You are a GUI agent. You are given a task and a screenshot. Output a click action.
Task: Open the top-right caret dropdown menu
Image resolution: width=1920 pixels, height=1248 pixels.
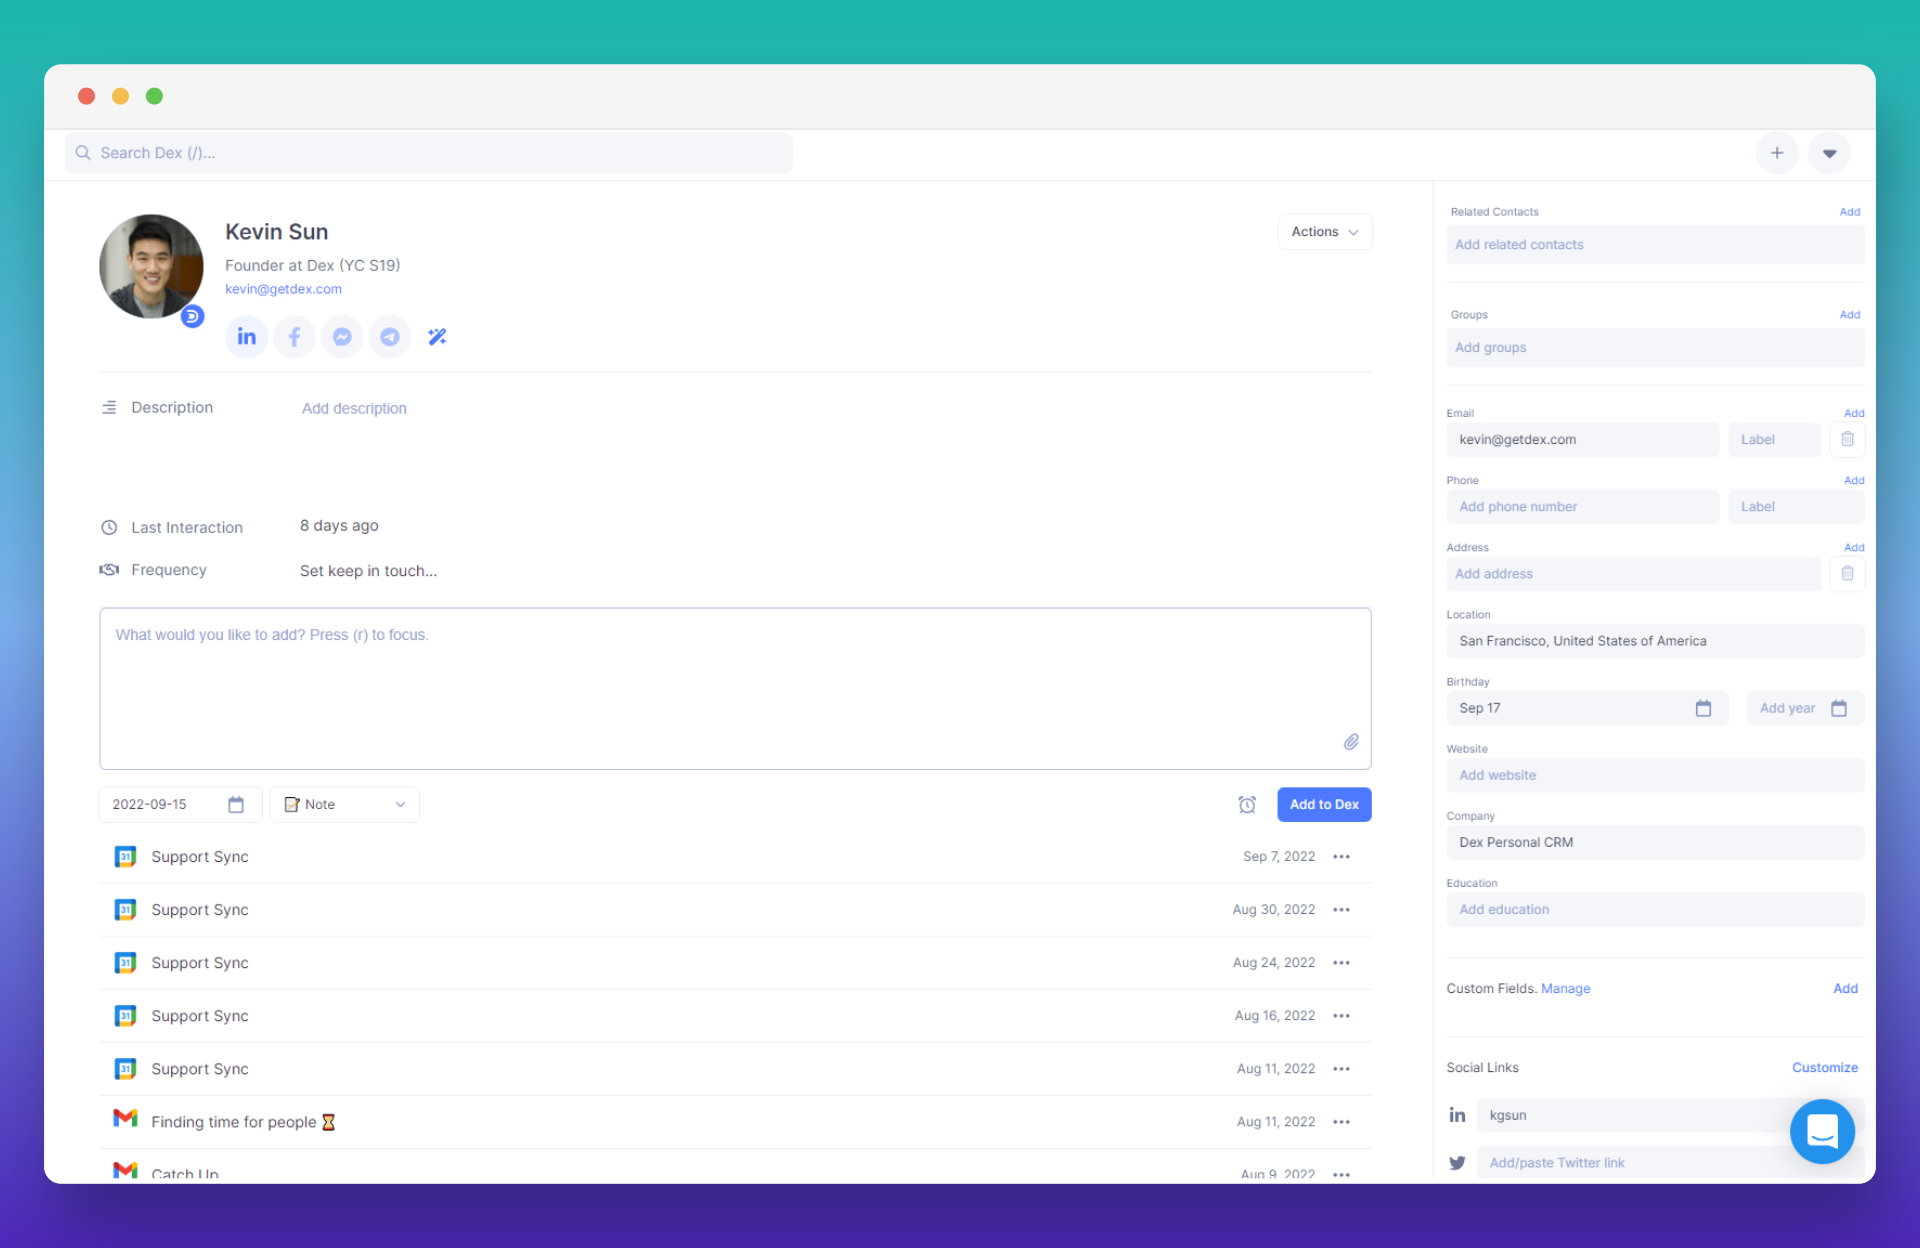click(1829, 153)
